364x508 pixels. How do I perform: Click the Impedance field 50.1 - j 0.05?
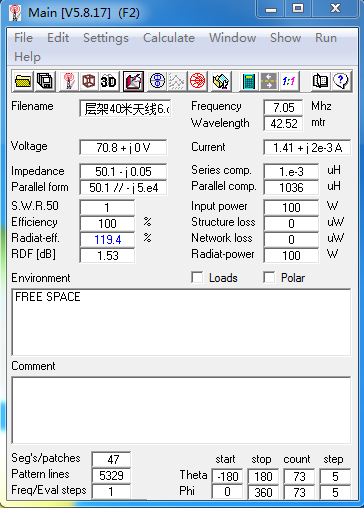tap(123, 171)
